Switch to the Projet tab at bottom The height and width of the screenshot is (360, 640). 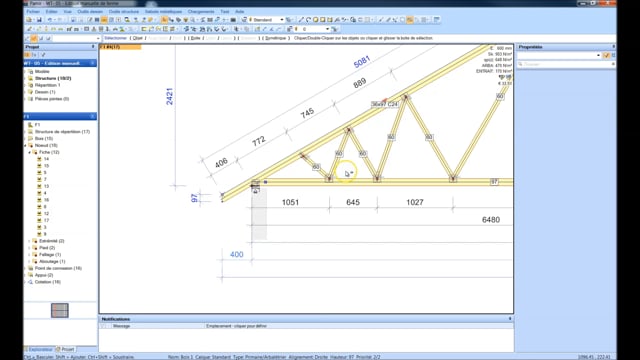[65, 349]
